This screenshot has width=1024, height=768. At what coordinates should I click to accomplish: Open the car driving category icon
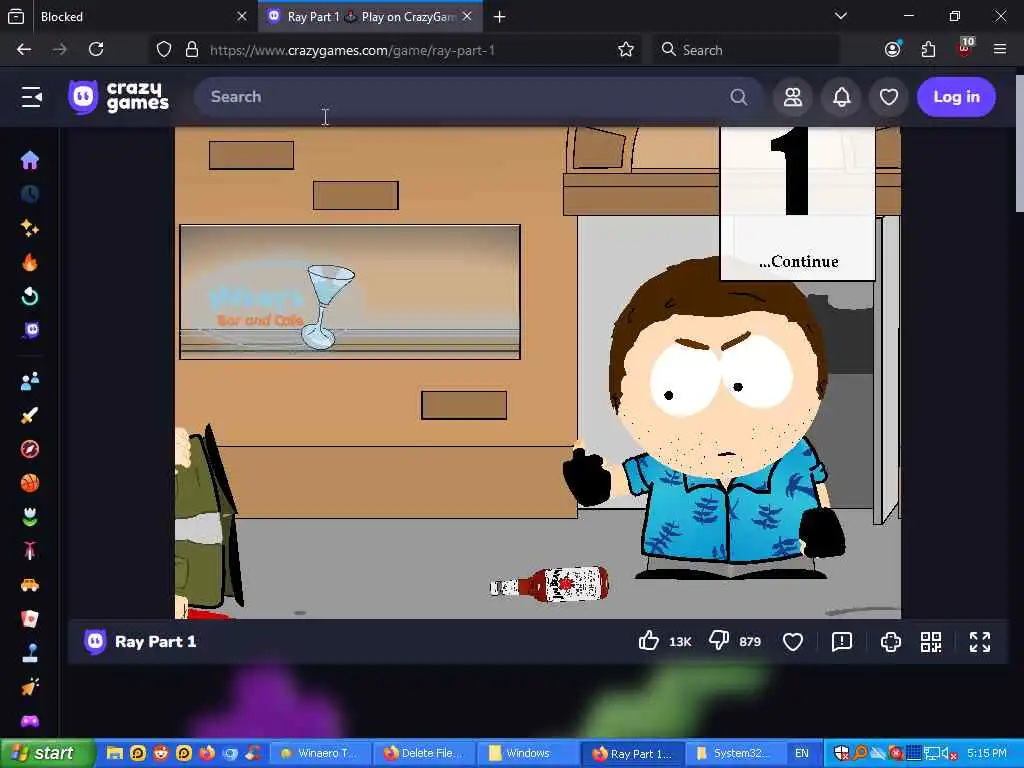coord(29,585)
